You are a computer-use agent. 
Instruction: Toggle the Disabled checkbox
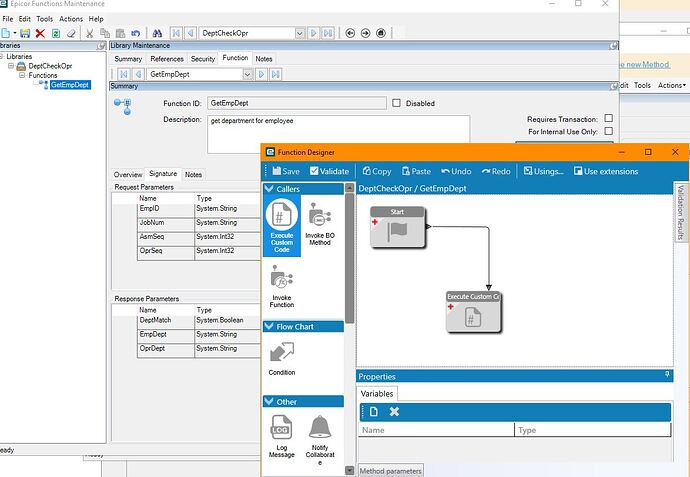tap(396, 103)
